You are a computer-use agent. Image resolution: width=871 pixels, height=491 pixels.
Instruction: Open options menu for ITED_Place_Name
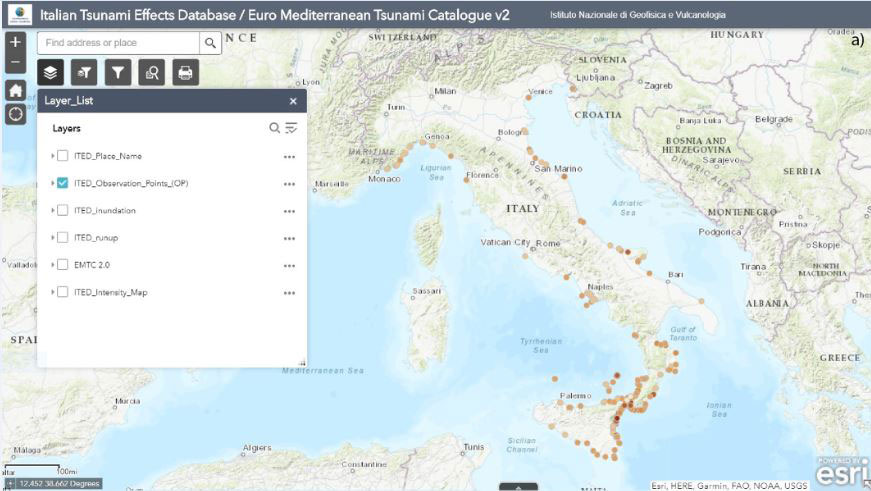coord(289,156)
